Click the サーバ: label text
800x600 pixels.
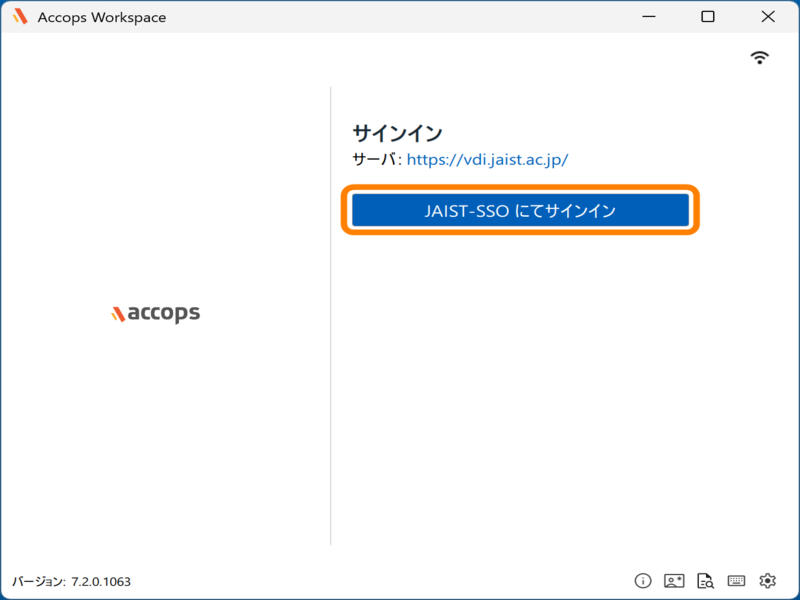click(x=378, y=160)
